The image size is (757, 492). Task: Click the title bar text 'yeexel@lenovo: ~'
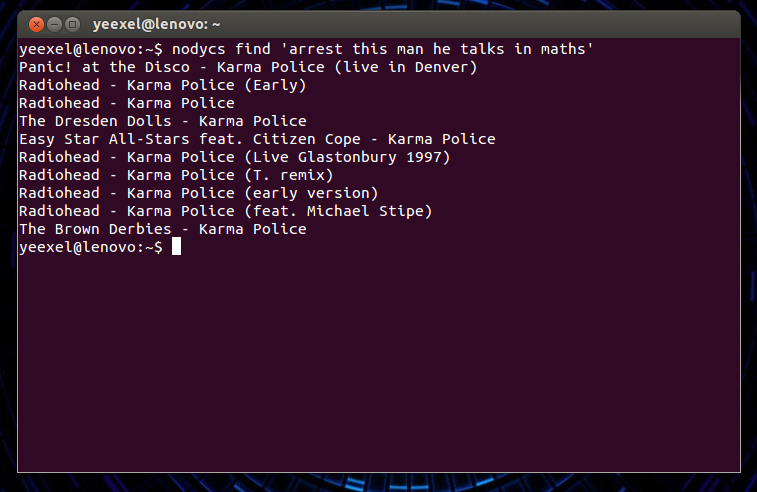156,24
